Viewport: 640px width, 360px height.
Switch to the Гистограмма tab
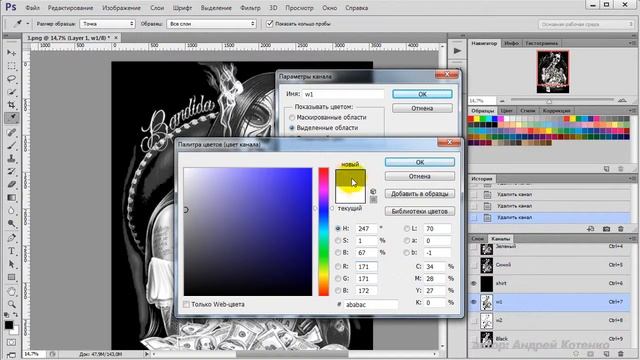542,43
